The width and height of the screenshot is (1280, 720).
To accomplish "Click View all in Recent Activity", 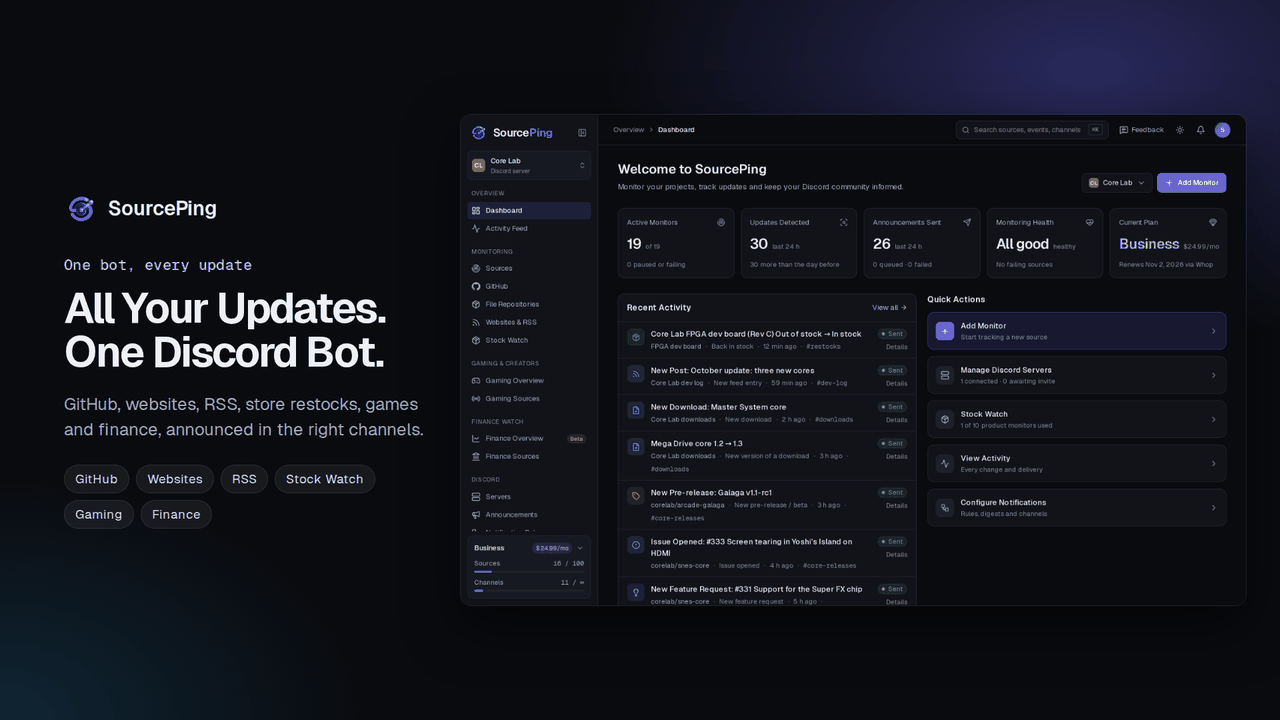I will click(x=889, y=307).
